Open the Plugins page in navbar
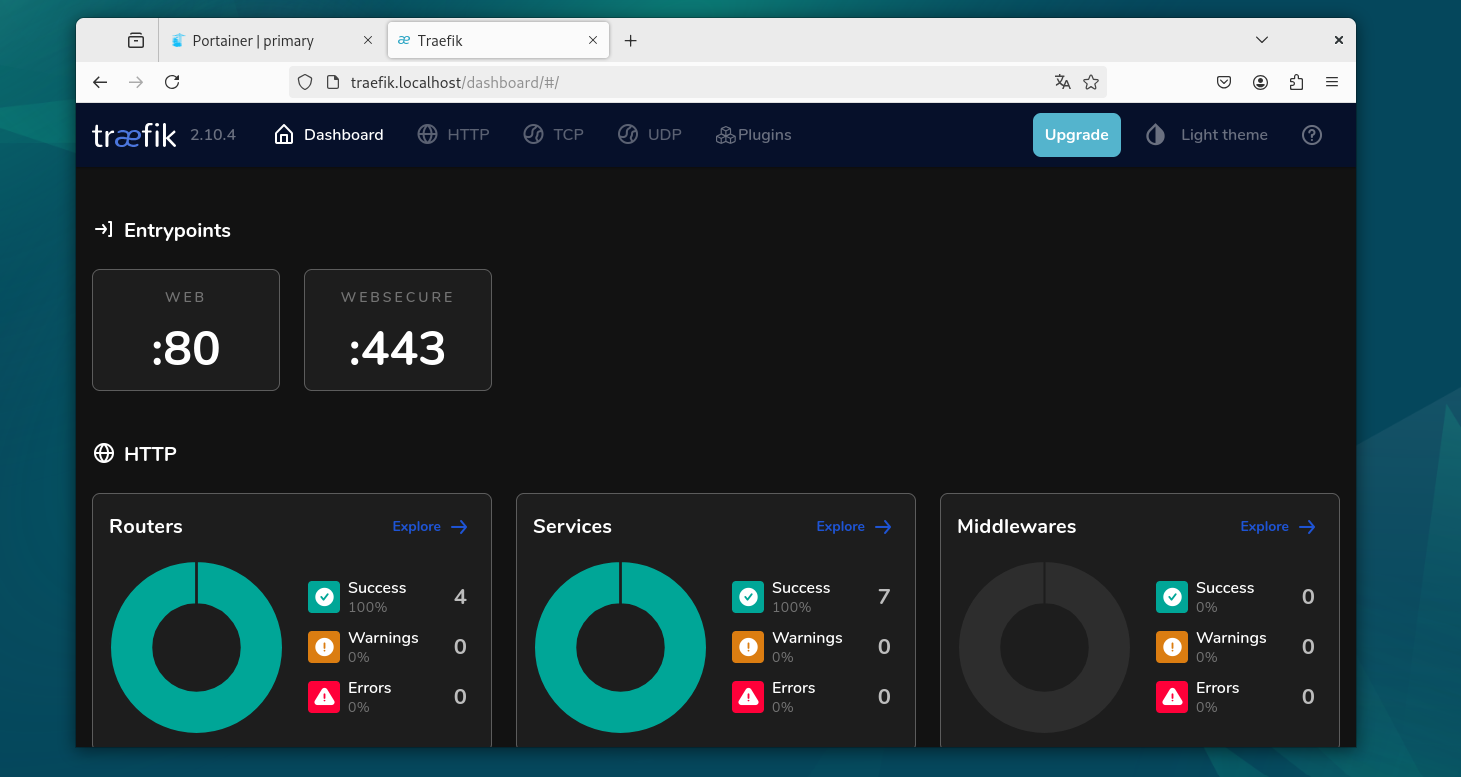Image resolution: width=1461 pixels, height=777 pixels. click(754, 135)
